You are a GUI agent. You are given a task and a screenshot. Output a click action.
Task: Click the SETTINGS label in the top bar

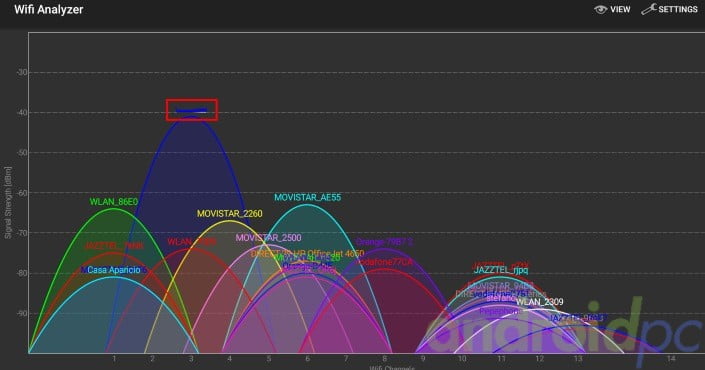click(x=678, y=9)
